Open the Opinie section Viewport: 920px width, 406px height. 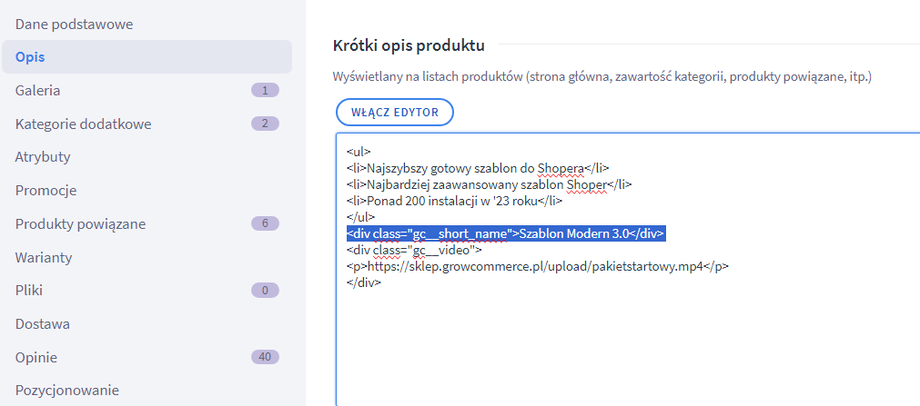click(36, 357)
